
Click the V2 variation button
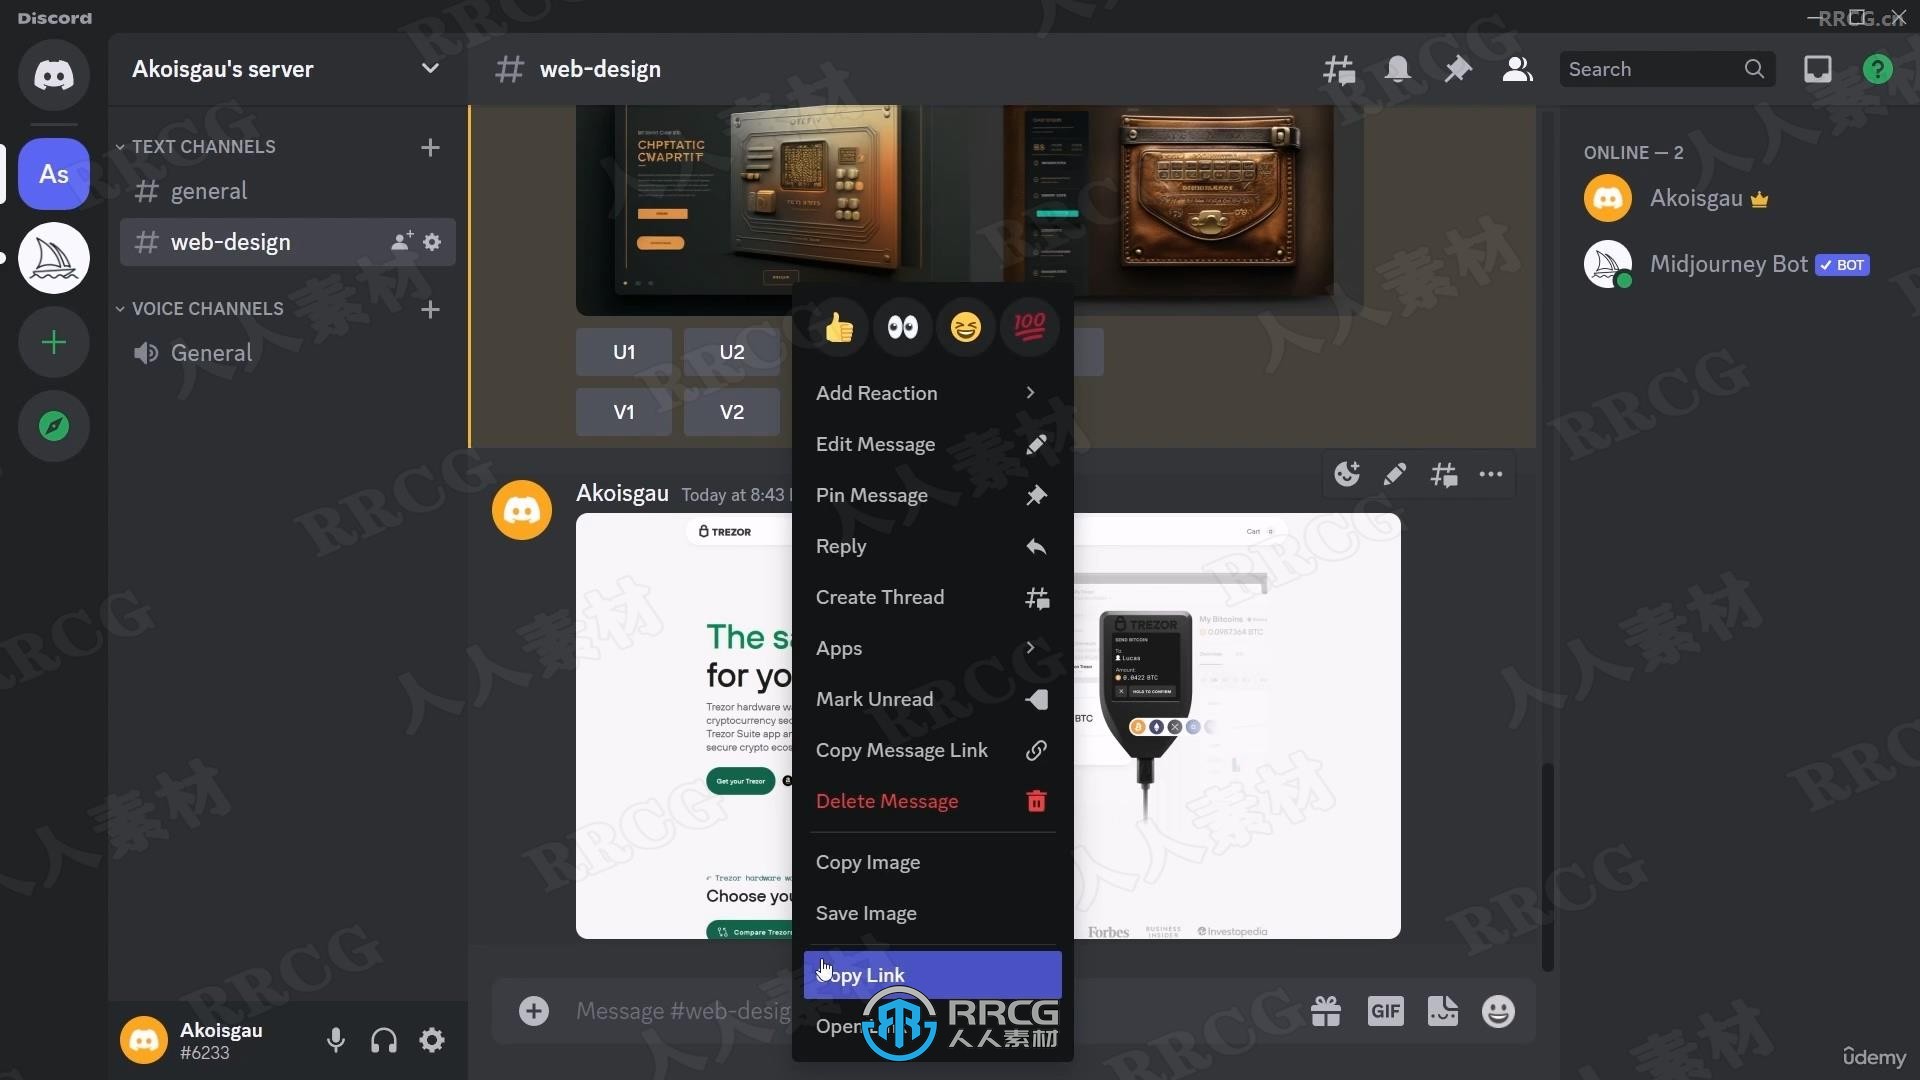click(x=732, y=412)
